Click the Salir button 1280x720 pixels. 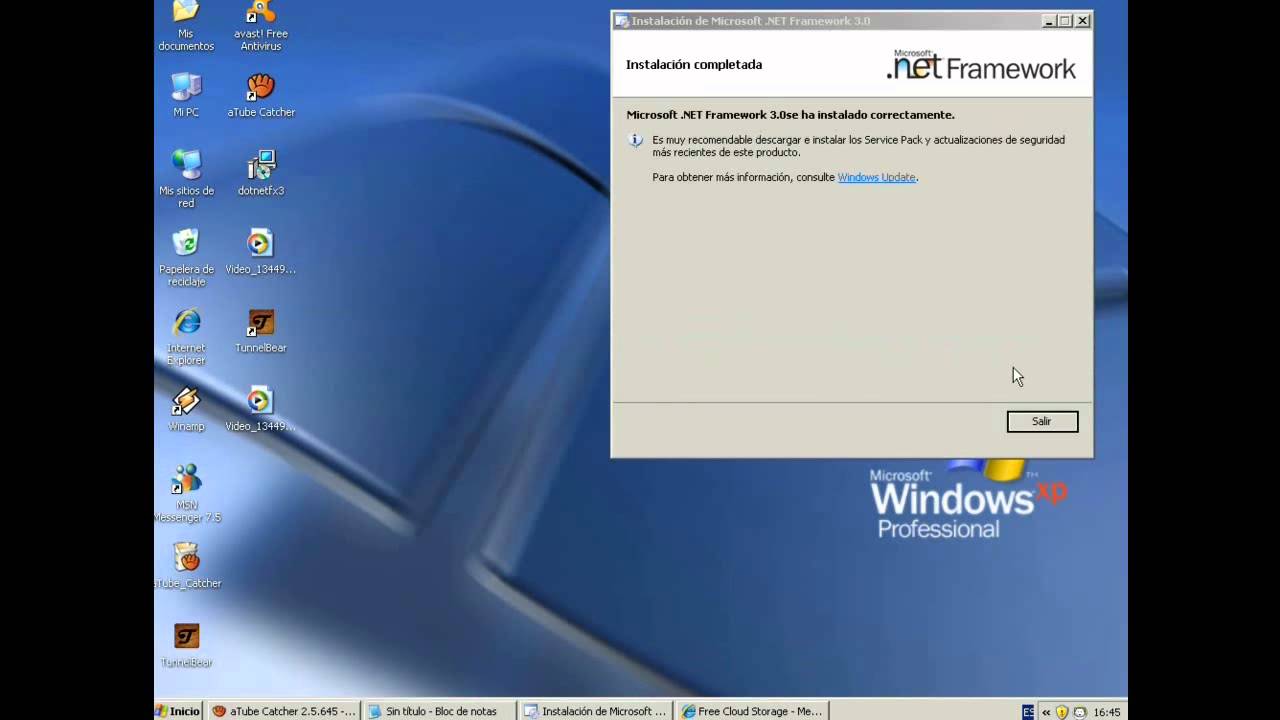click(1042, 422)
